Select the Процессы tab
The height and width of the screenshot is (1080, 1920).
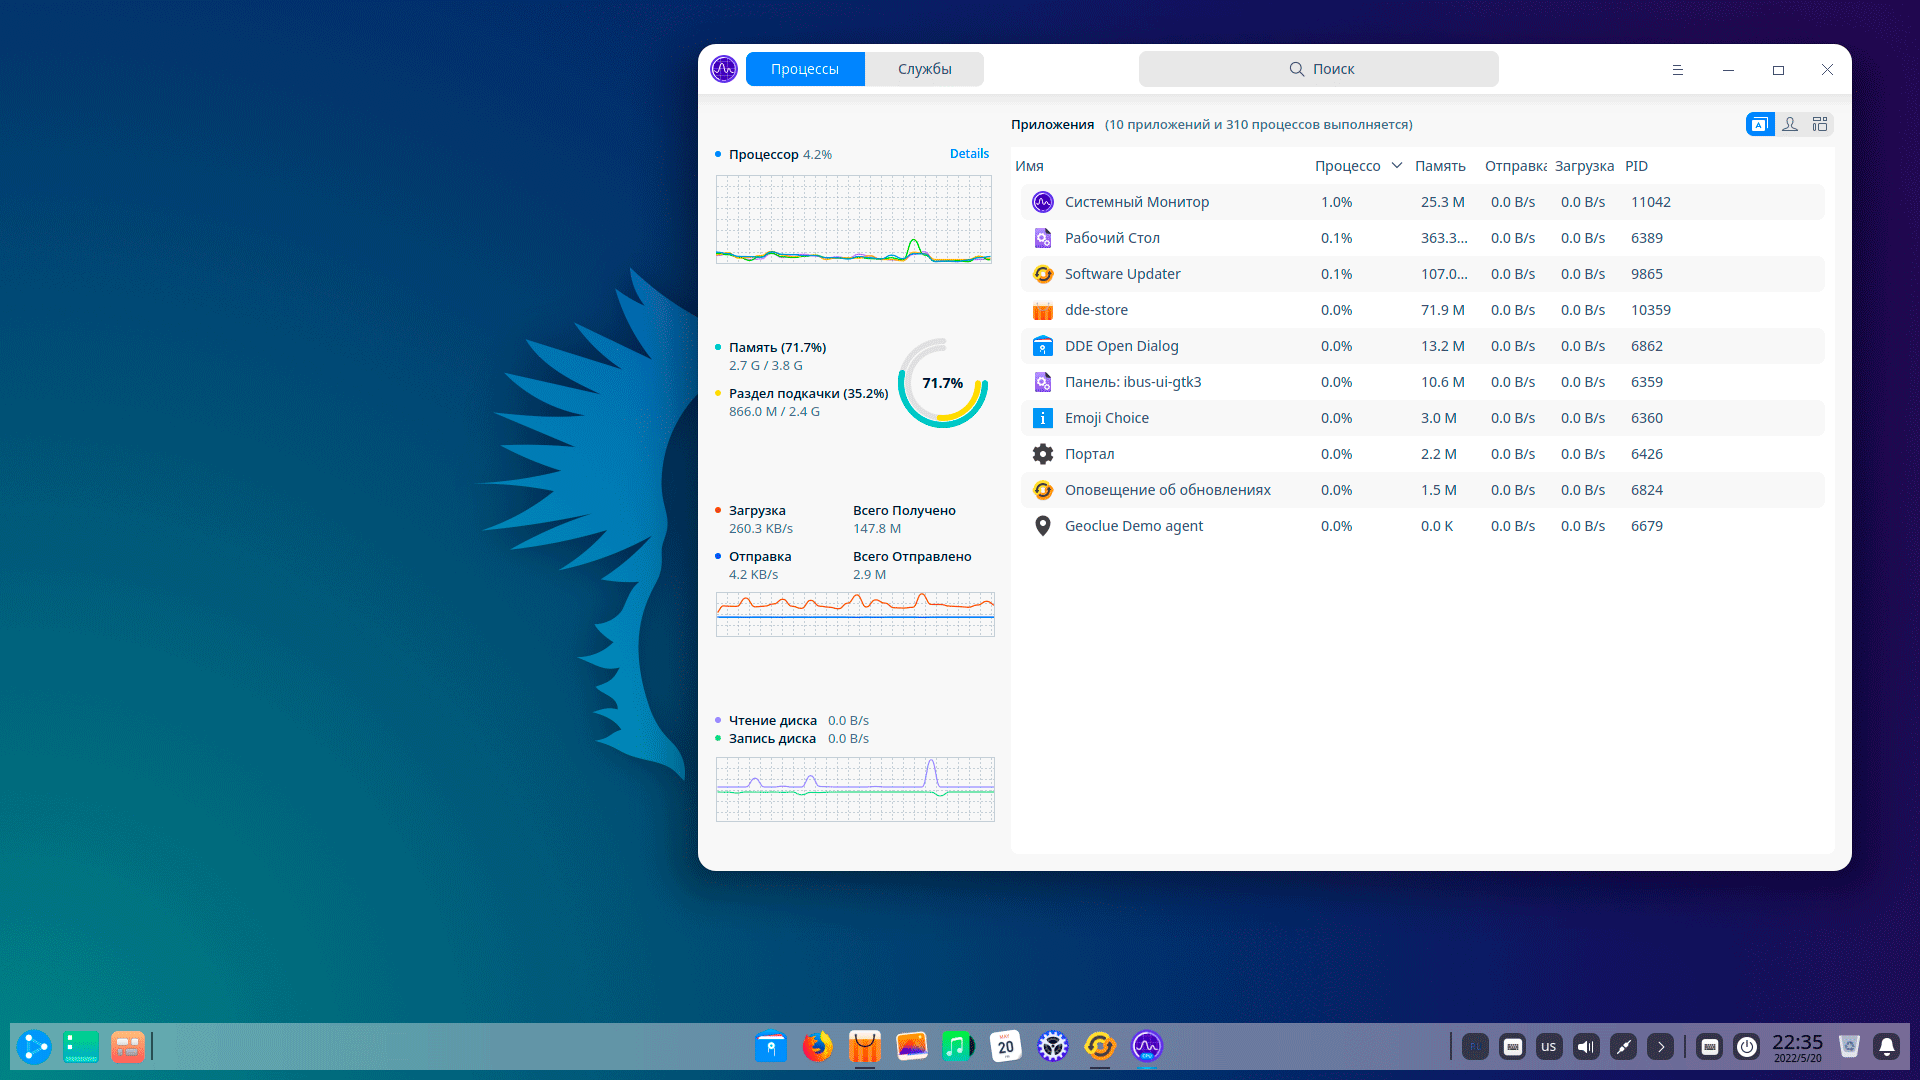pyautogui.click(x=805, y=69)
